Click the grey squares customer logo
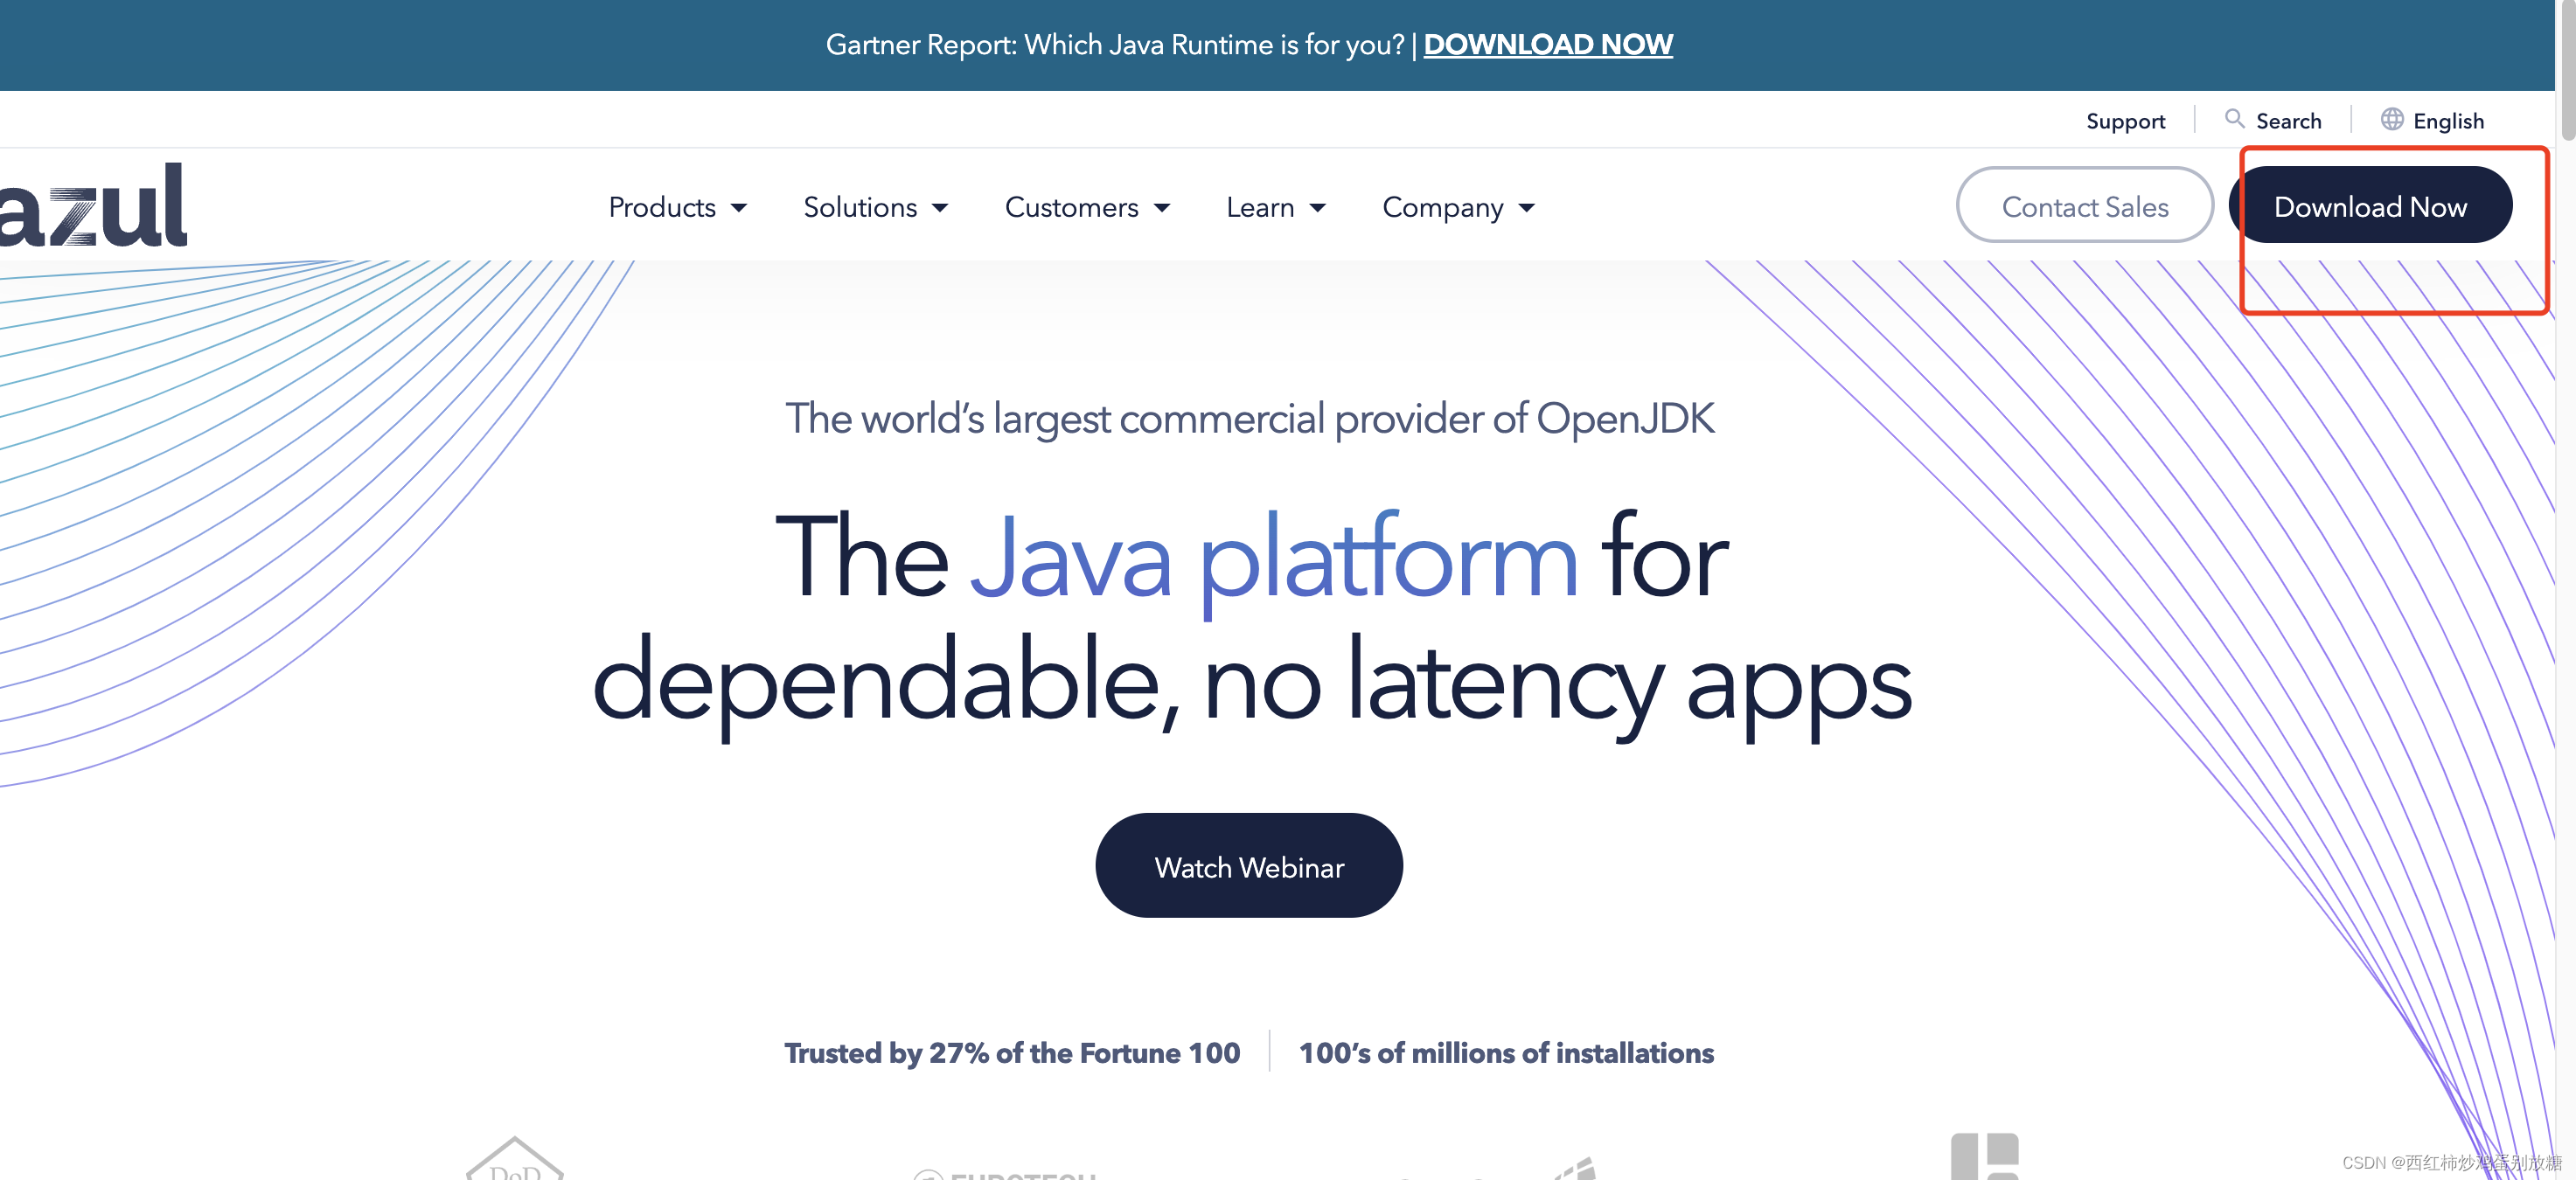The width and height of the screenshot is (2576, 1180). click(1984, 1156)
